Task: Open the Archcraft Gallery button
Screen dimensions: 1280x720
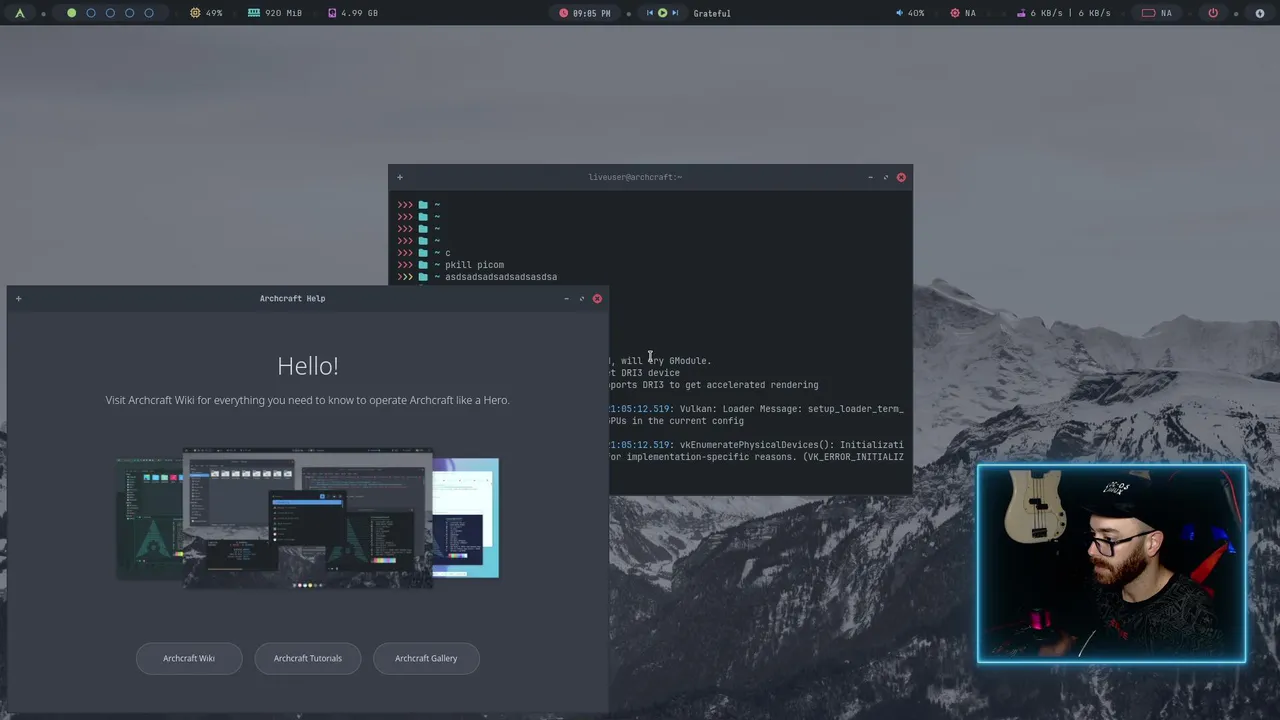Action: (426, 658)
